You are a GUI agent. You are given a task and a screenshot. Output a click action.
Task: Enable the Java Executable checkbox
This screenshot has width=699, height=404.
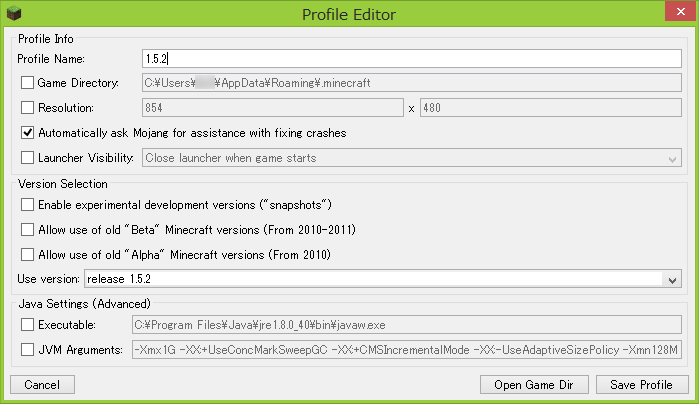[27, 324]
